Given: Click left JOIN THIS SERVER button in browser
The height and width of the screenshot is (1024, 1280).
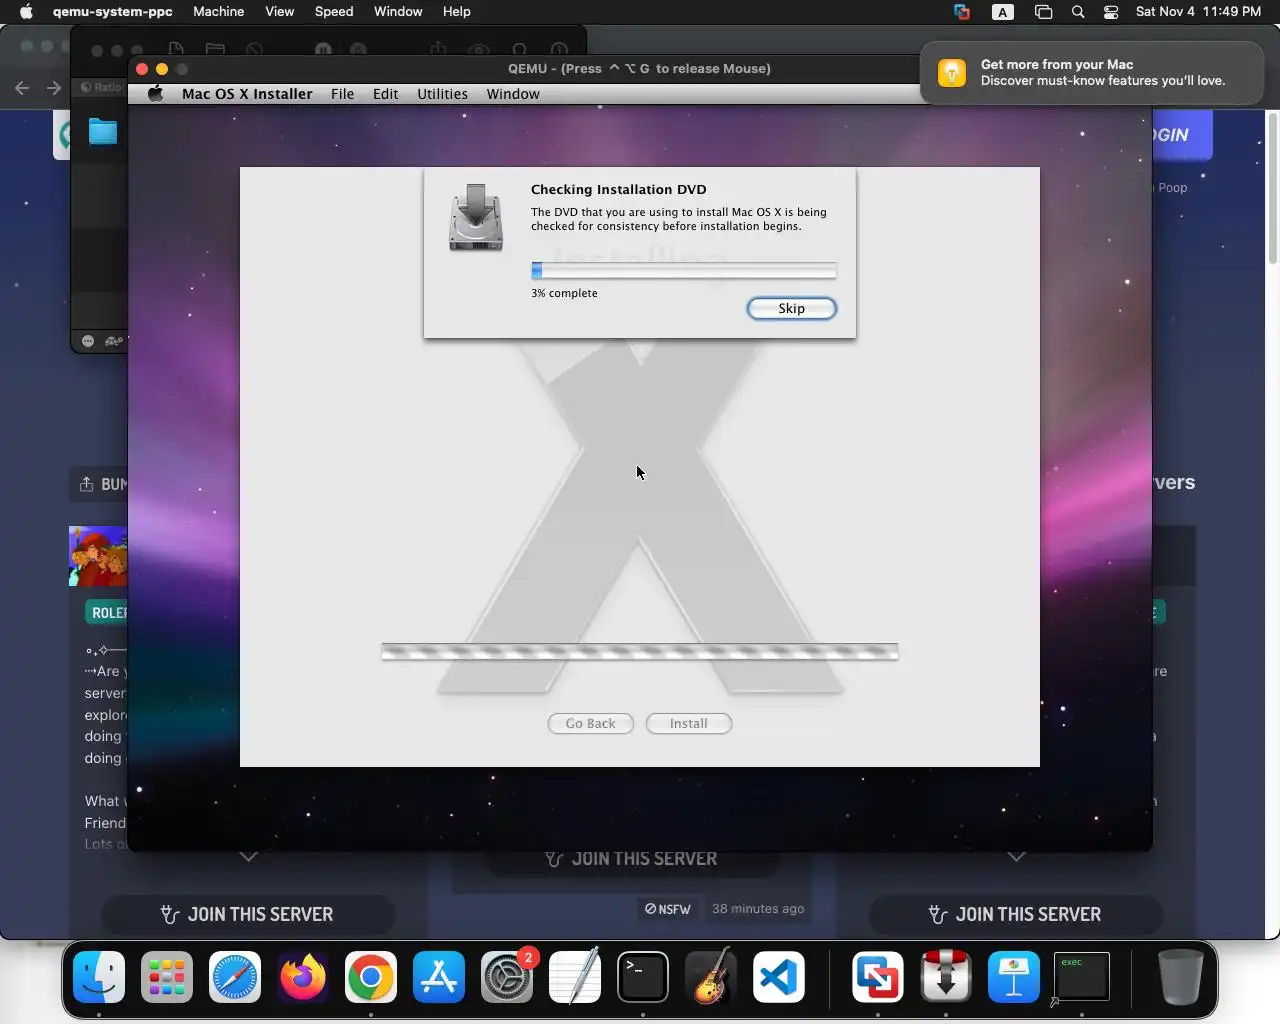Looking at the screenshot, I should point(248,914).
